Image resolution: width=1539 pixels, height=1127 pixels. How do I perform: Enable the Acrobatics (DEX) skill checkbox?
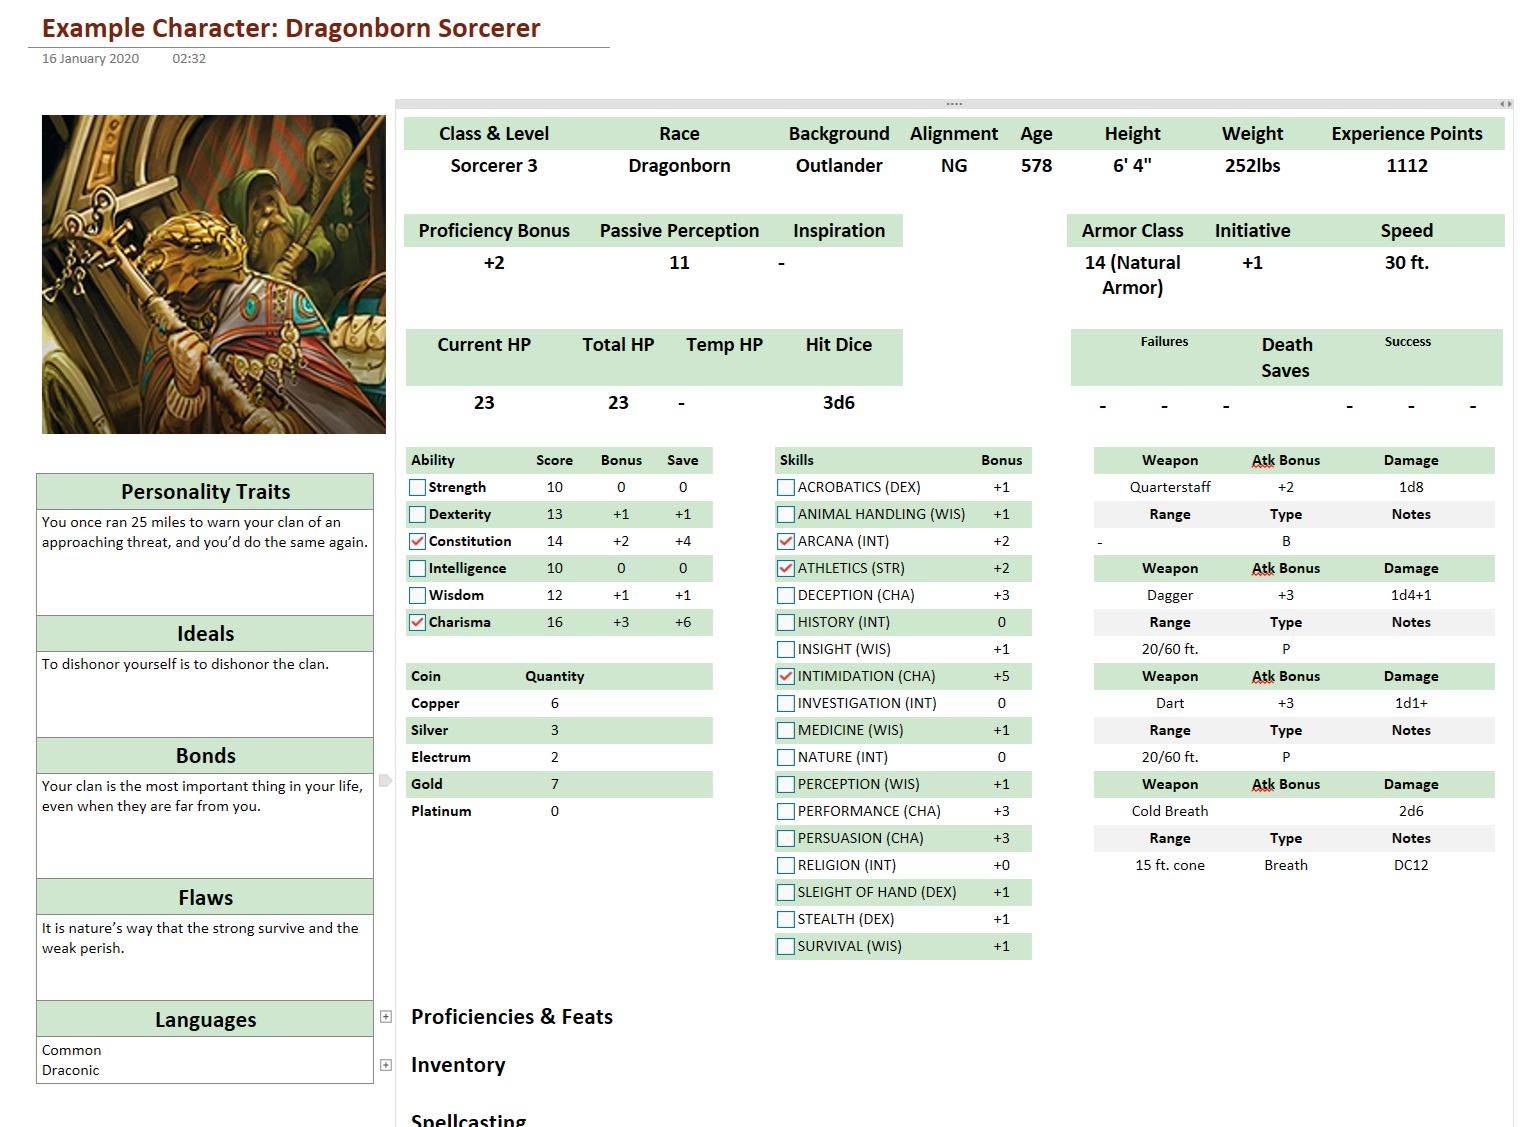(x=786, y=488)
